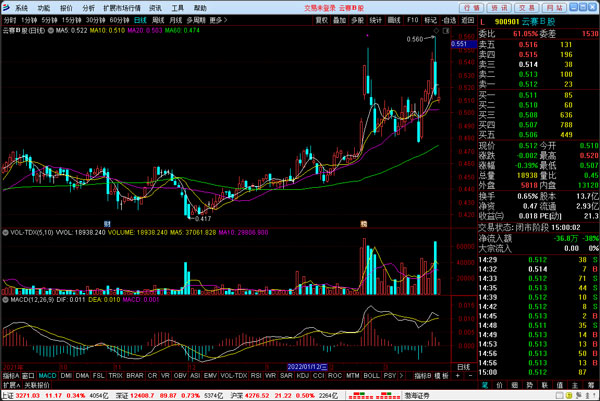Click the 复权 toolbar item

[322, 20]
